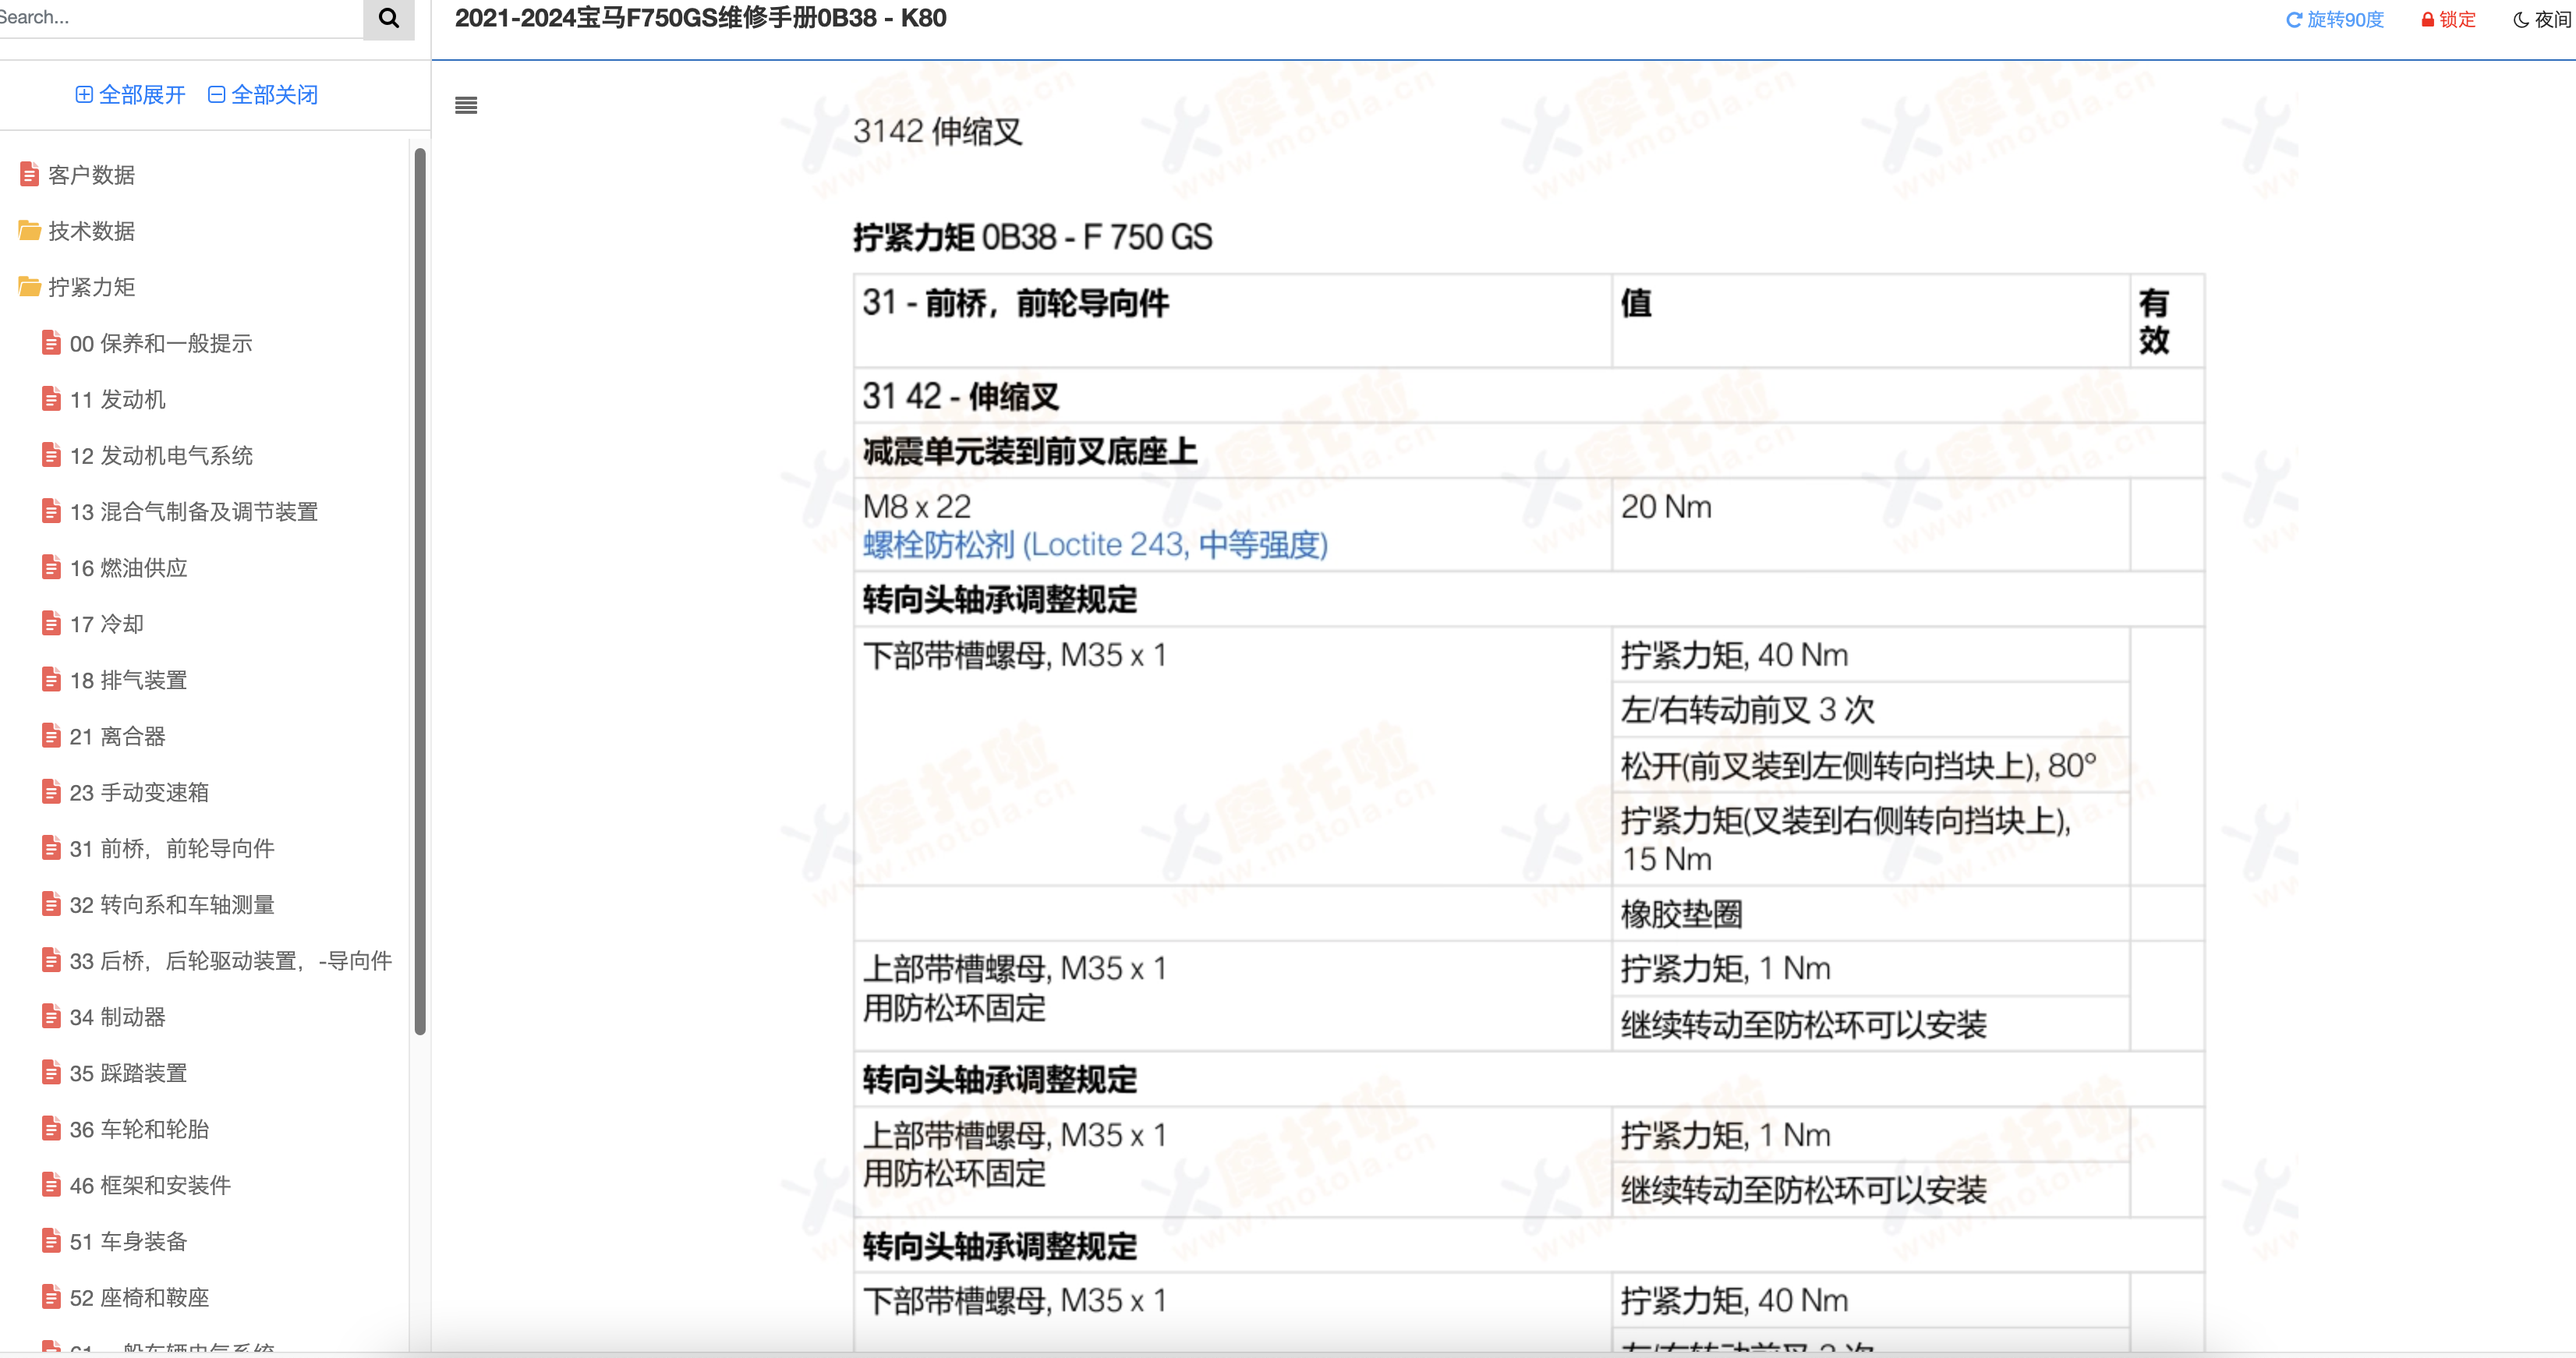
Task: Expand all sections with 全部展开
Action: (130, 95)
